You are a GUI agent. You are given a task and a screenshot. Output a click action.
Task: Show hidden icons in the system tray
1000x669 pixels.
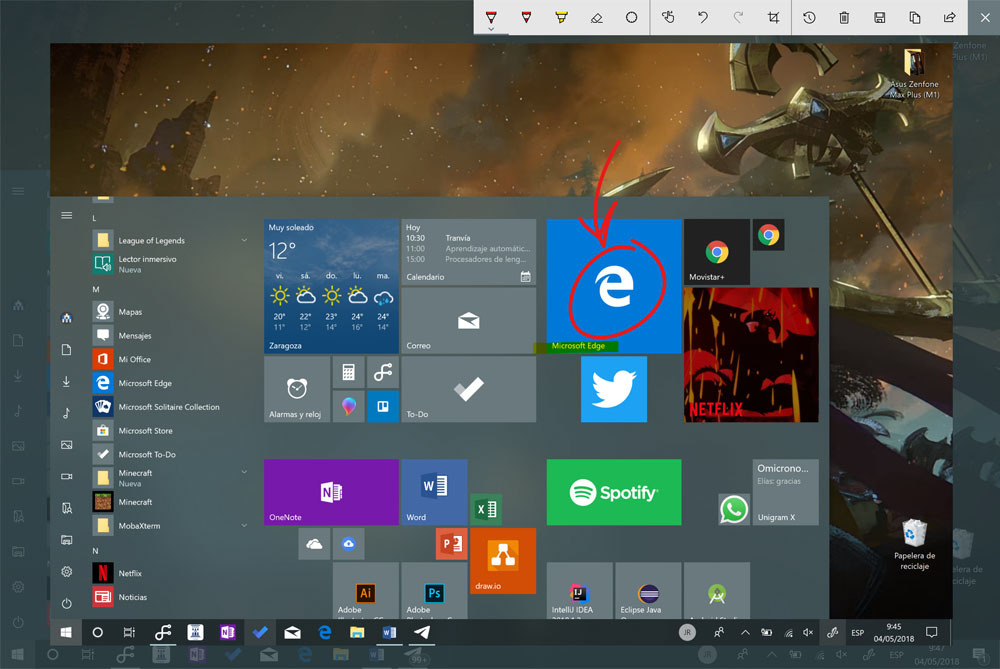(x=746, y=632)
